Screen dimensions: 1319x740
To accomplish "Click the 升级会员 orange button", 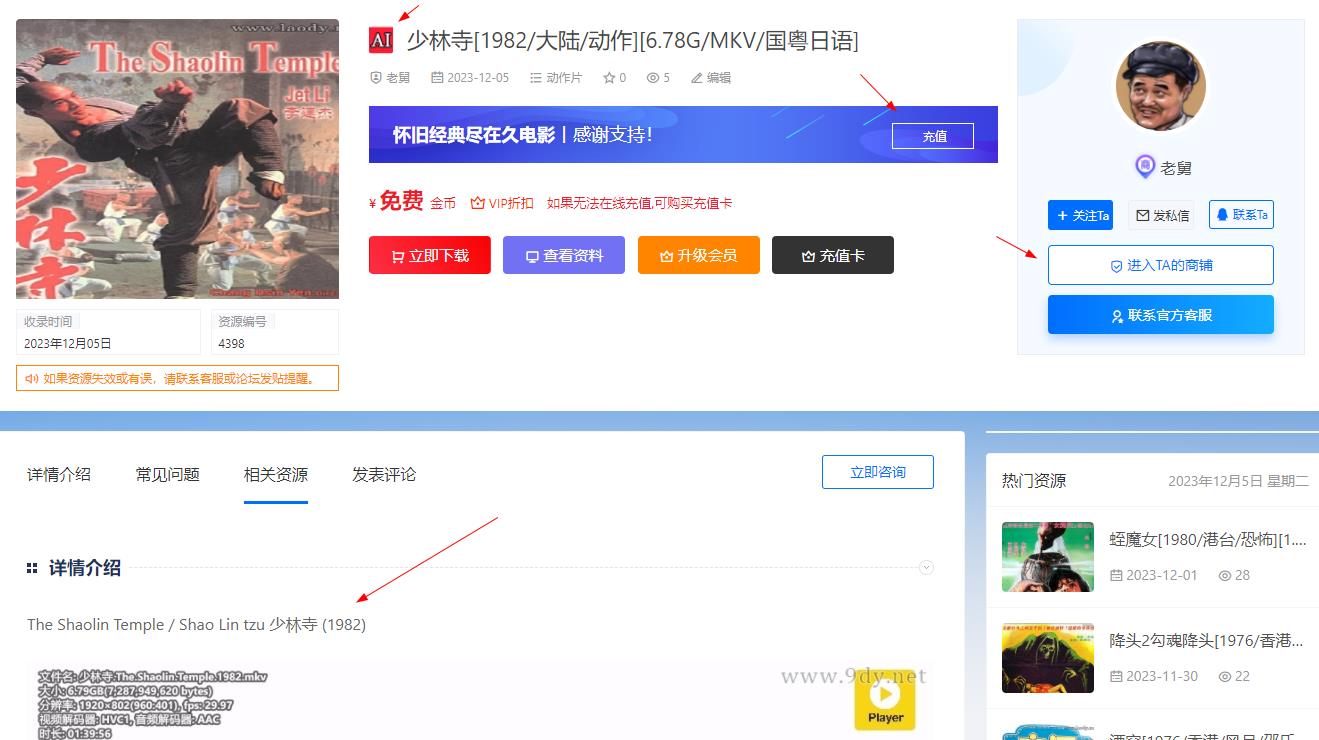I will point(698,255).
